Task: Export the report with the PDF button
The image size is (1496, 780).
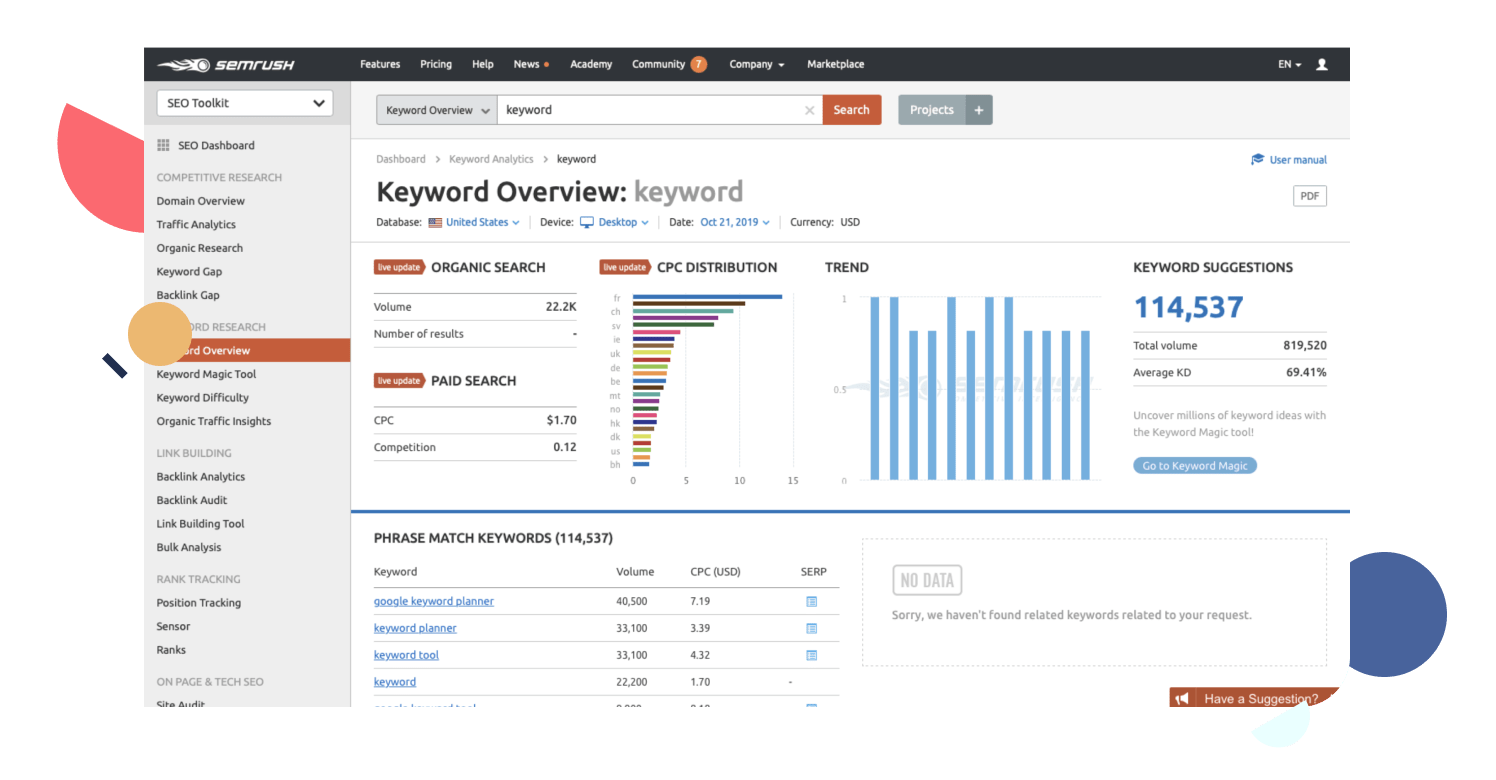Action: point(1309,196)
